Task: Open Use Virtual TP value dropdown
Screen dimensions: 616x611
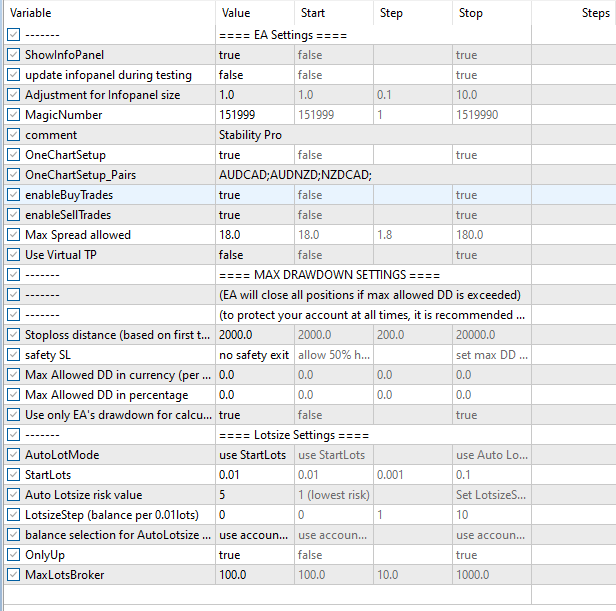Action: pos(255,255)
